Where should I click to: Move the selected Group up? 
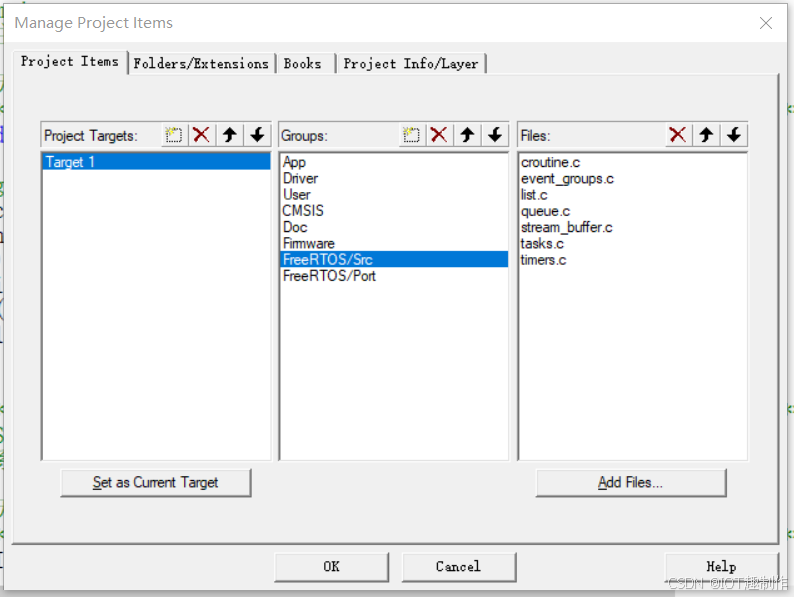tap(467, 135)
